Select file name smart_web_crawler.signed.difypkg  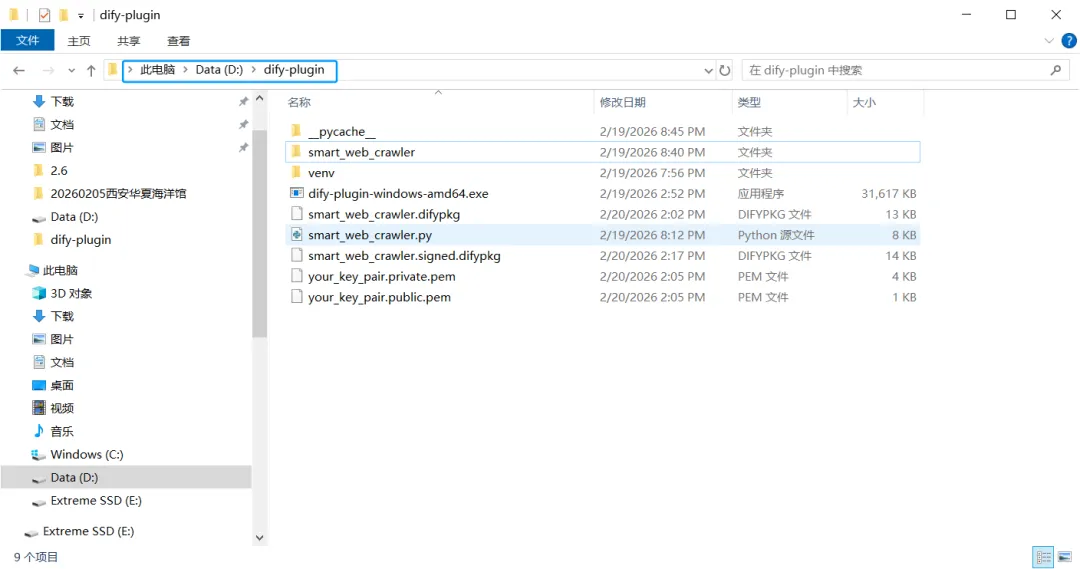[404, 256]
